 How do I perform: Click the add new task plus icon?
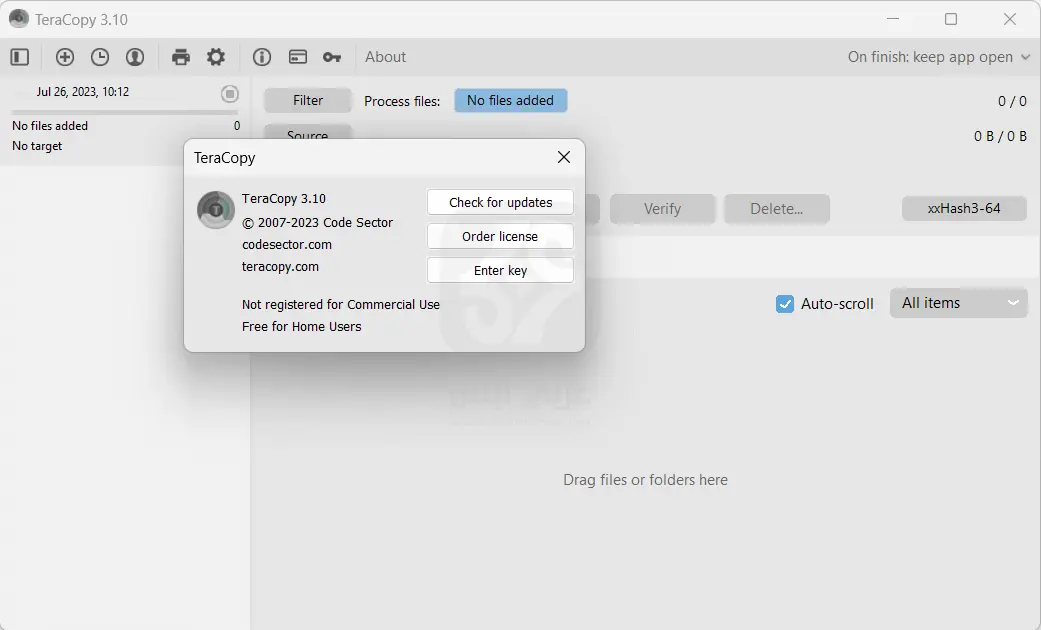click(x=65, y=57)
